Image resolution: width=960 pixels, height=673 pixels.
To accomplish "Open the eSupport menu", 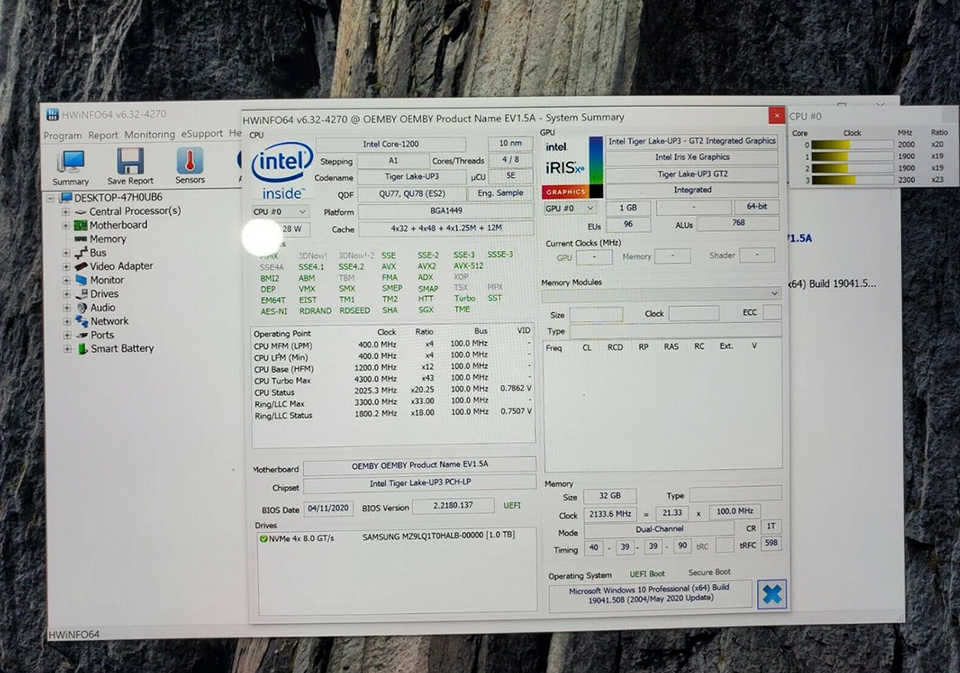I will 202,133.
